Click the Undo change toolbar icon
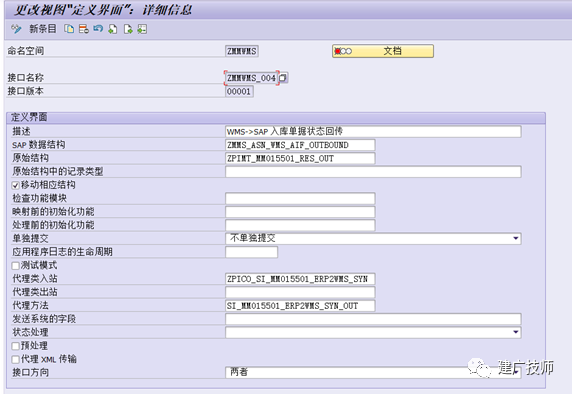 click(x=98, y=29)
